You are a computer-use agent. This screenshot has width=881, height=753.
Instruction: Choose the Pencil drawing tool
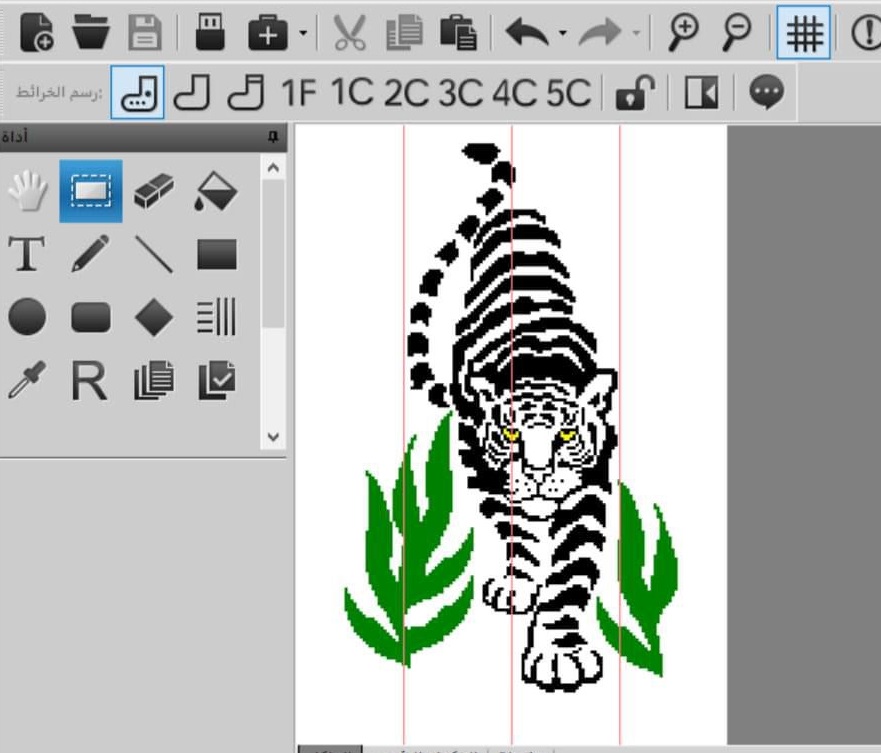click(x=91, y=254)
